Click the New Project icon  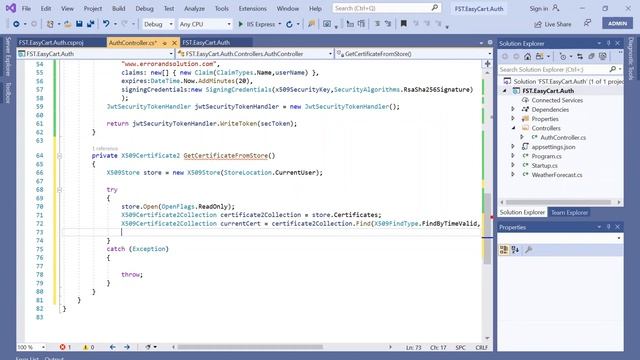[x=50, y=24]
